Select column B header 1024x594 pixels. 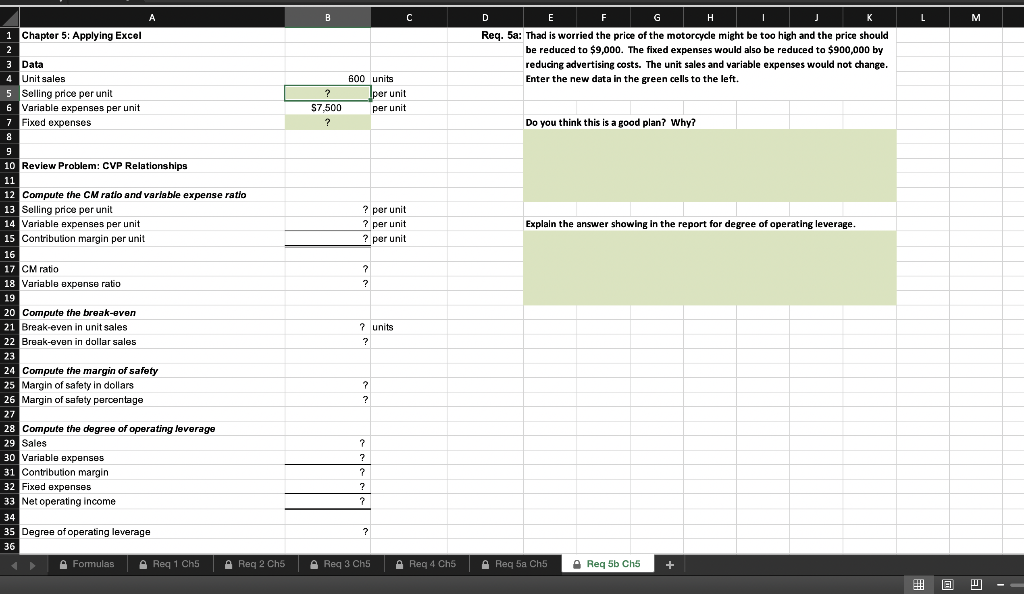(327, 17)
